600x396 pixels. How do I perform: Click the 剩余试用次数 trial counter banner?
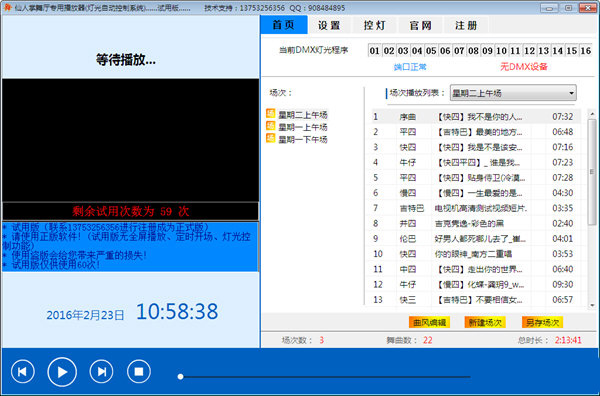click(x=130, y=211)
